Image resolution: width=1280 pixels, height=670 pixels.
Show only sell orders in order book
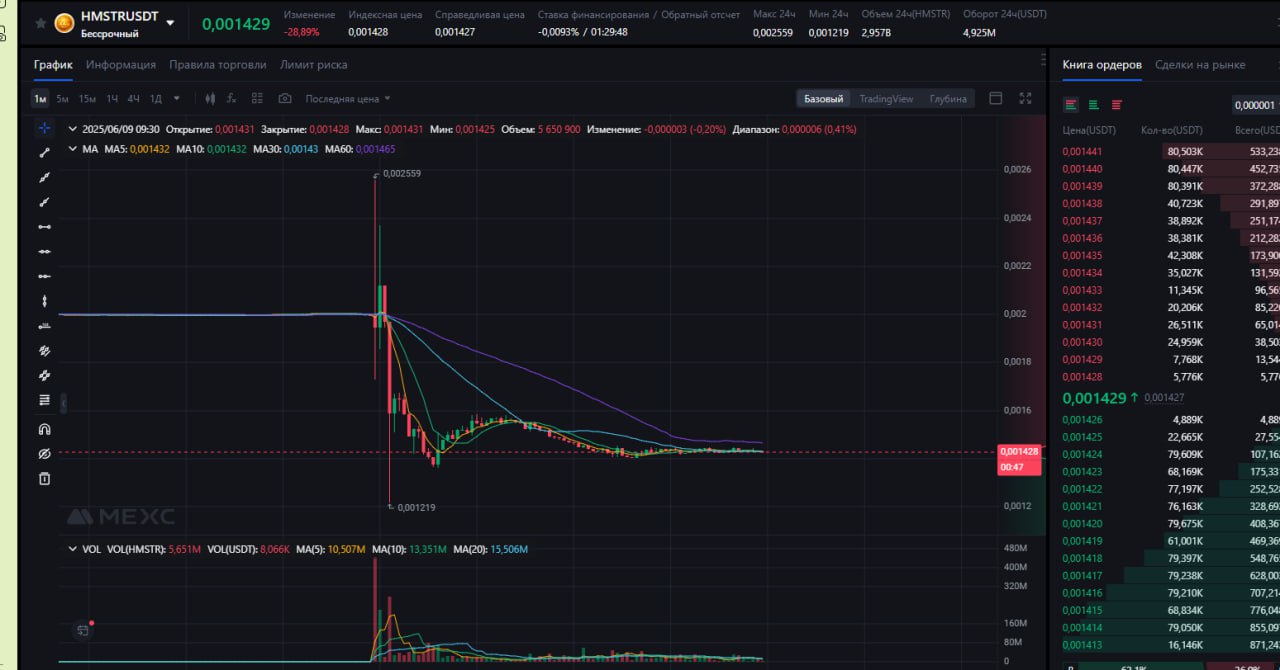[1116, 105]
